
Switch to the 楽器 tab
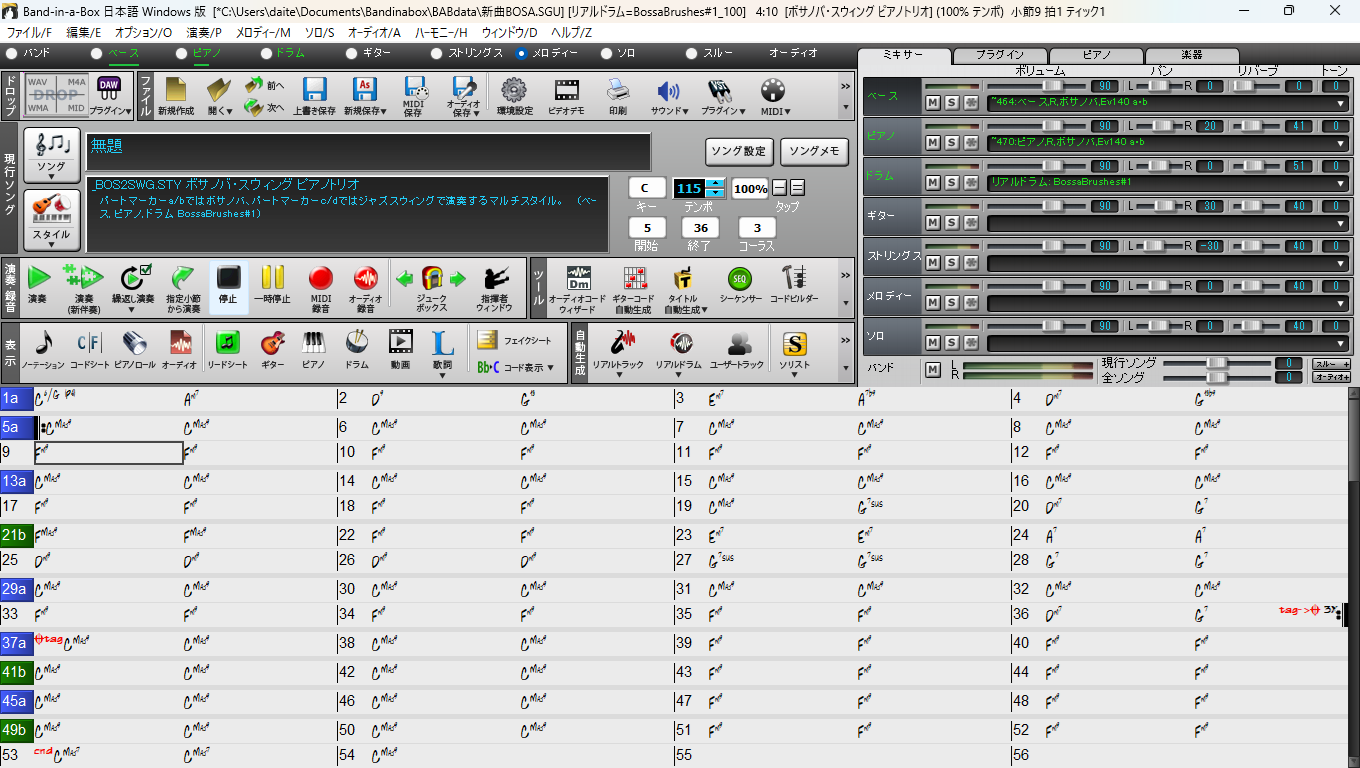click(x=1190, y=55)
